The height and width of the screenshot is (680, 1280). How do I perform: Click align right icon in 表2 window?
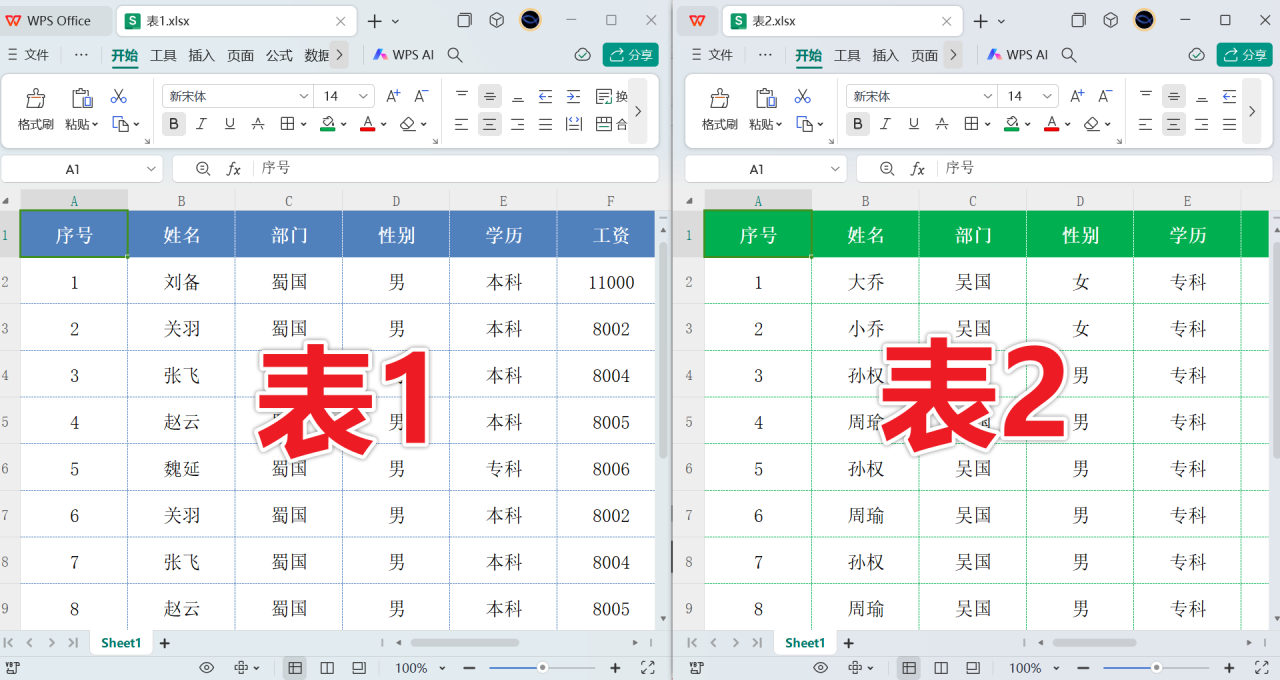click(x=1201, y=124)
